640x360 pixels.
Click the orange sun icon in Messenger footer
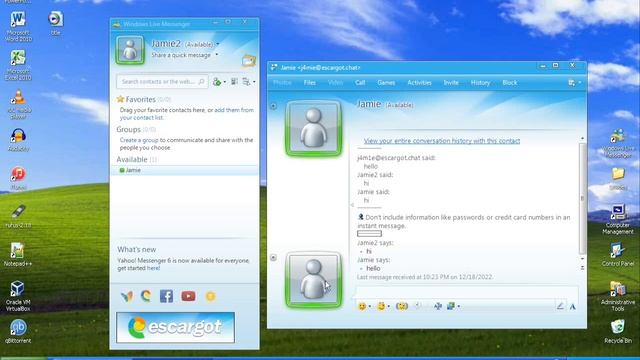coord(211,296)
